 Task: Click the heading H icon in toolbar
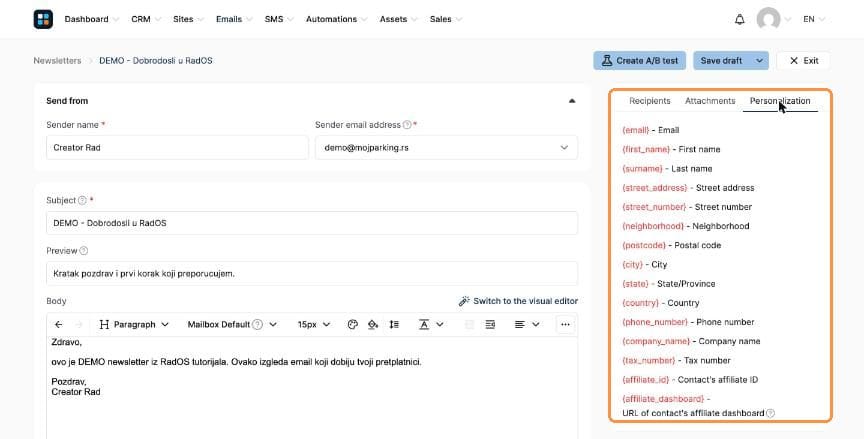pyautogui.click(x=104, y=324)
